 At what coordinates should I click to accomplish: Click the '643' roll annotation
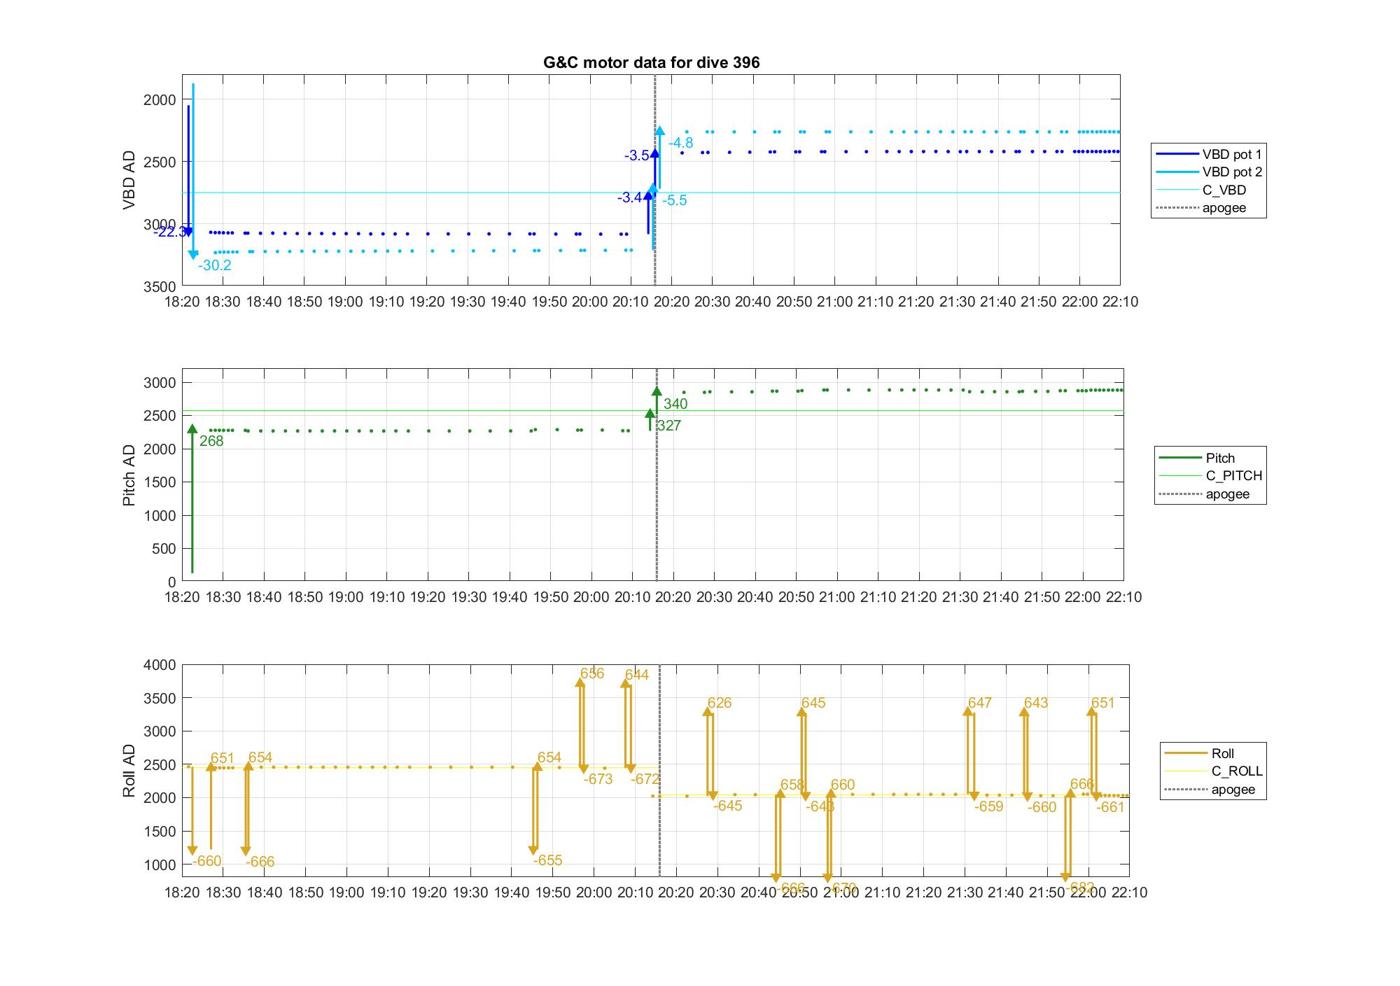point(1036,702)
